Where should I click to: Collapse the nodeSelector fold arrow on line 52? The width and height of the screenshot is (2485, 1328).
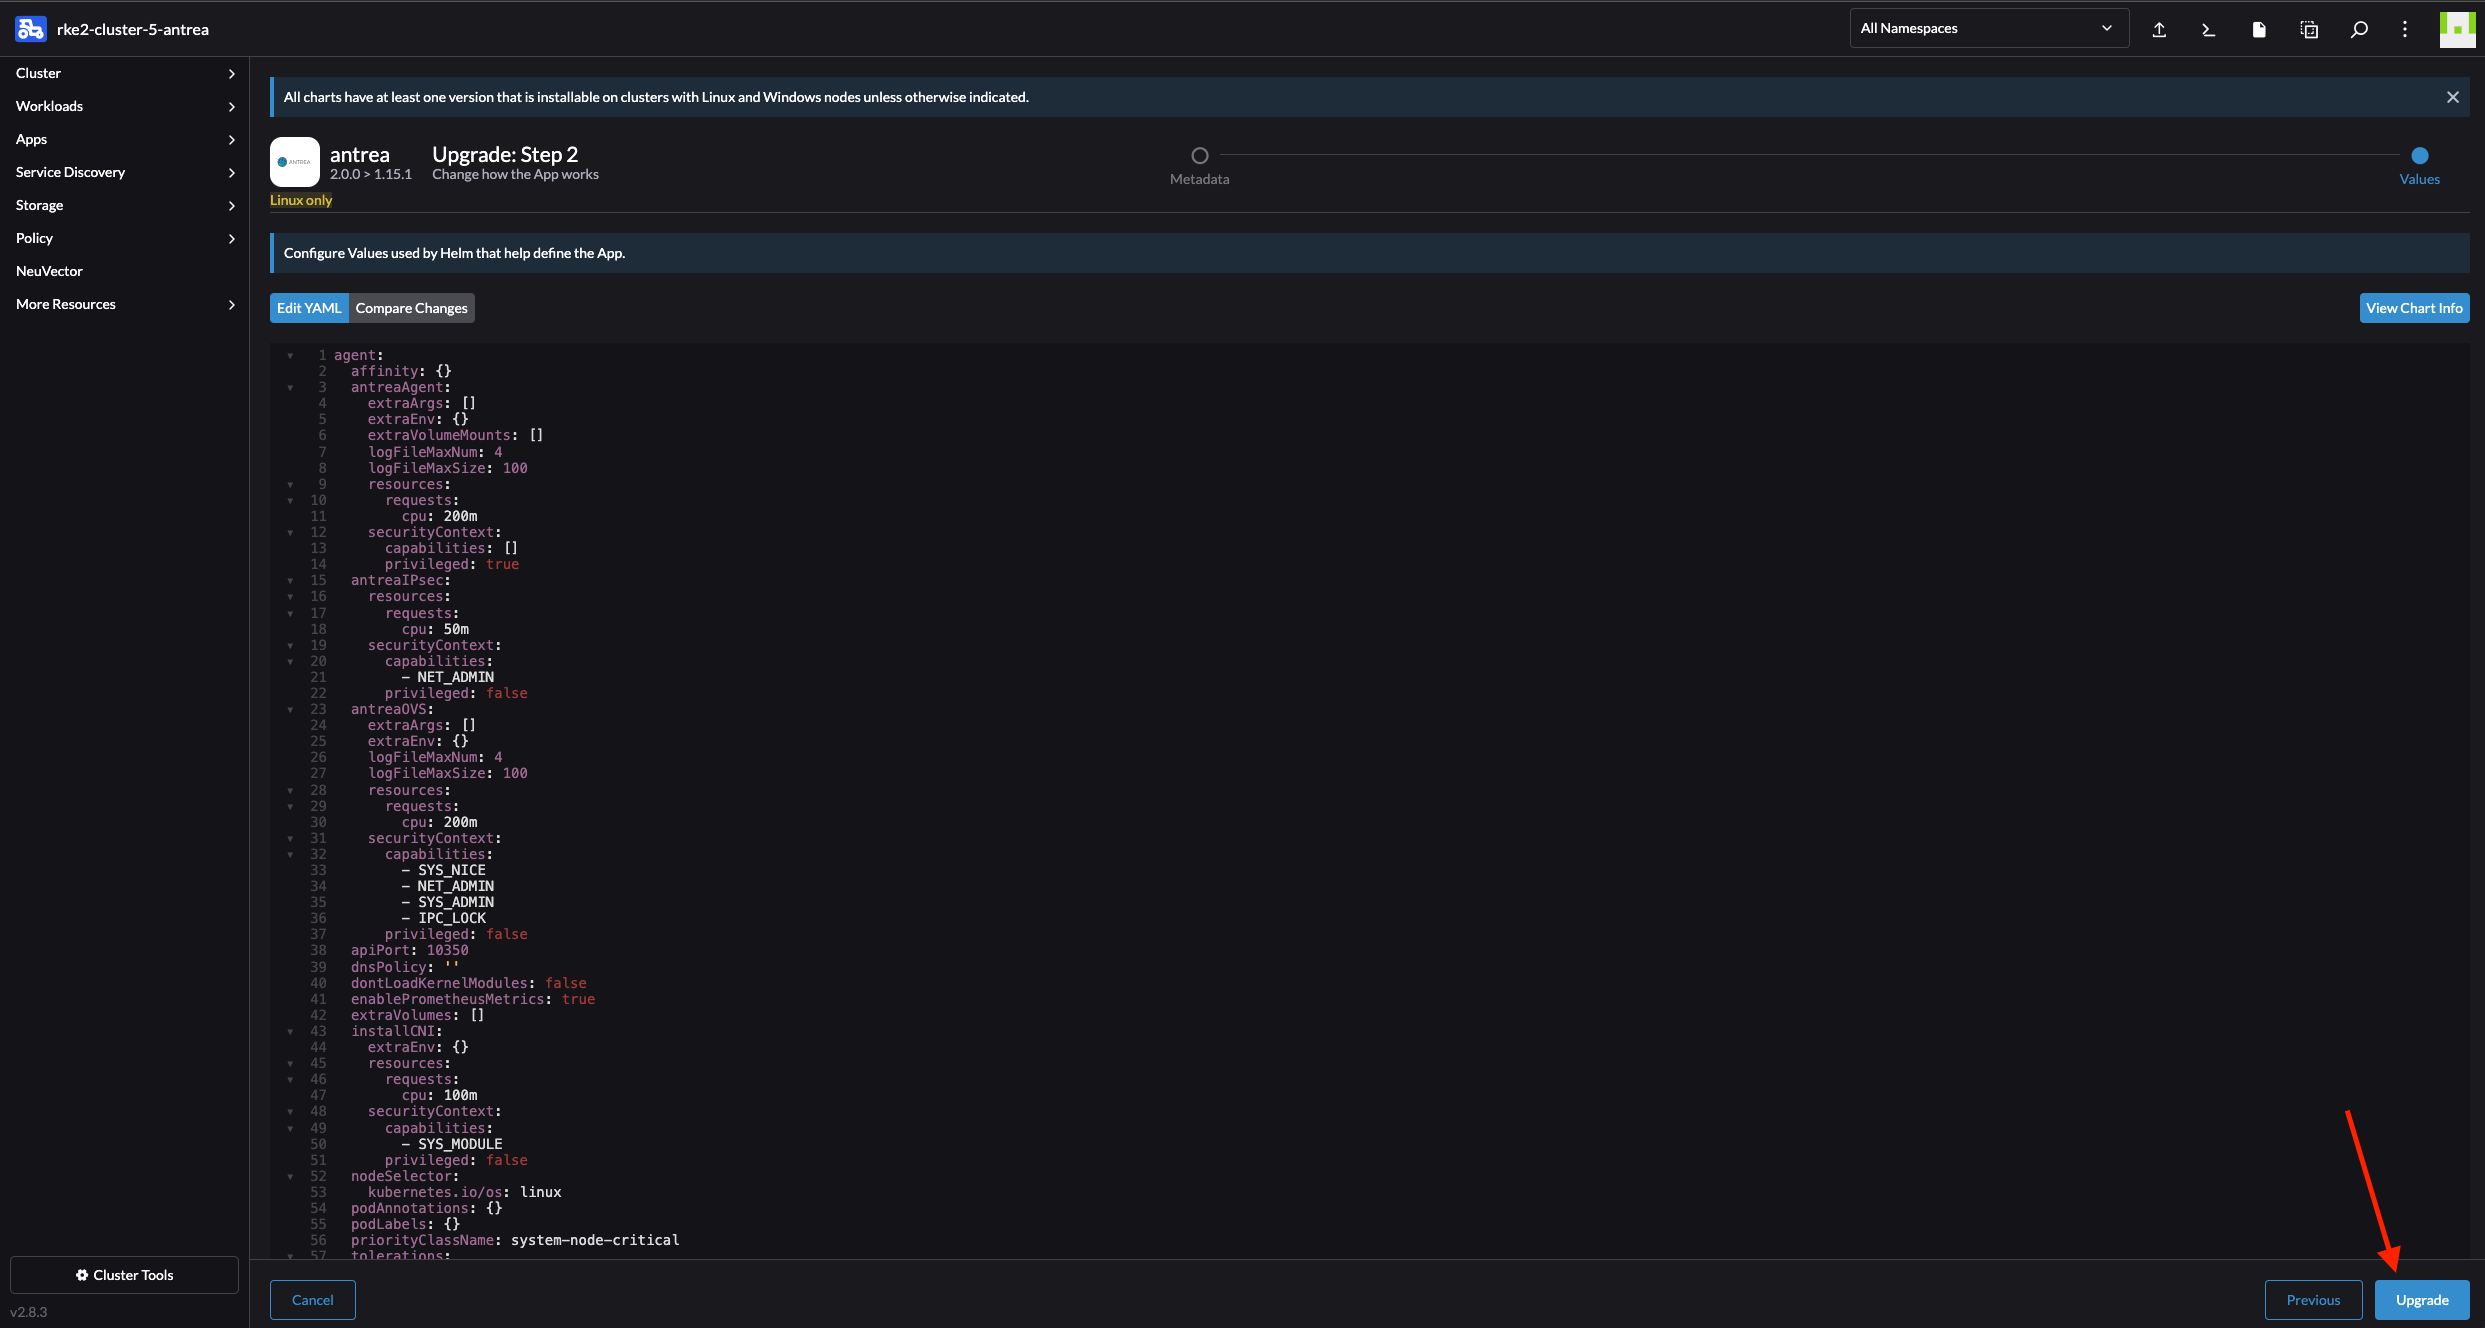(290, 1176)
